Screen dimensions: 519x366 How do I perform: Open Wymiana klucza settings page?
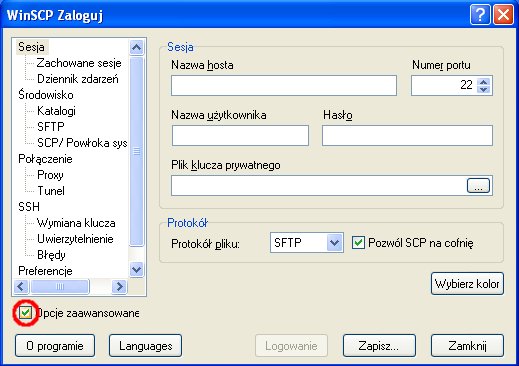76,223
